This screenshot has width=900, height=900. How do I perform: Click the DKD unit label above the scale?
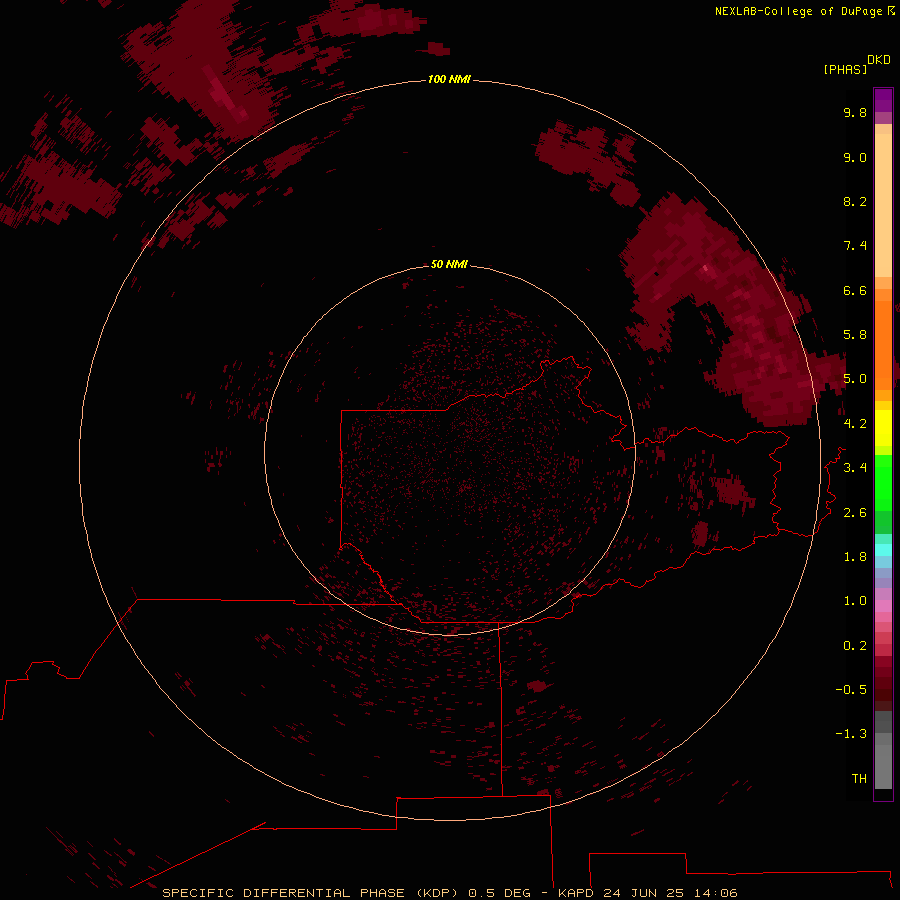click(879, 59)
